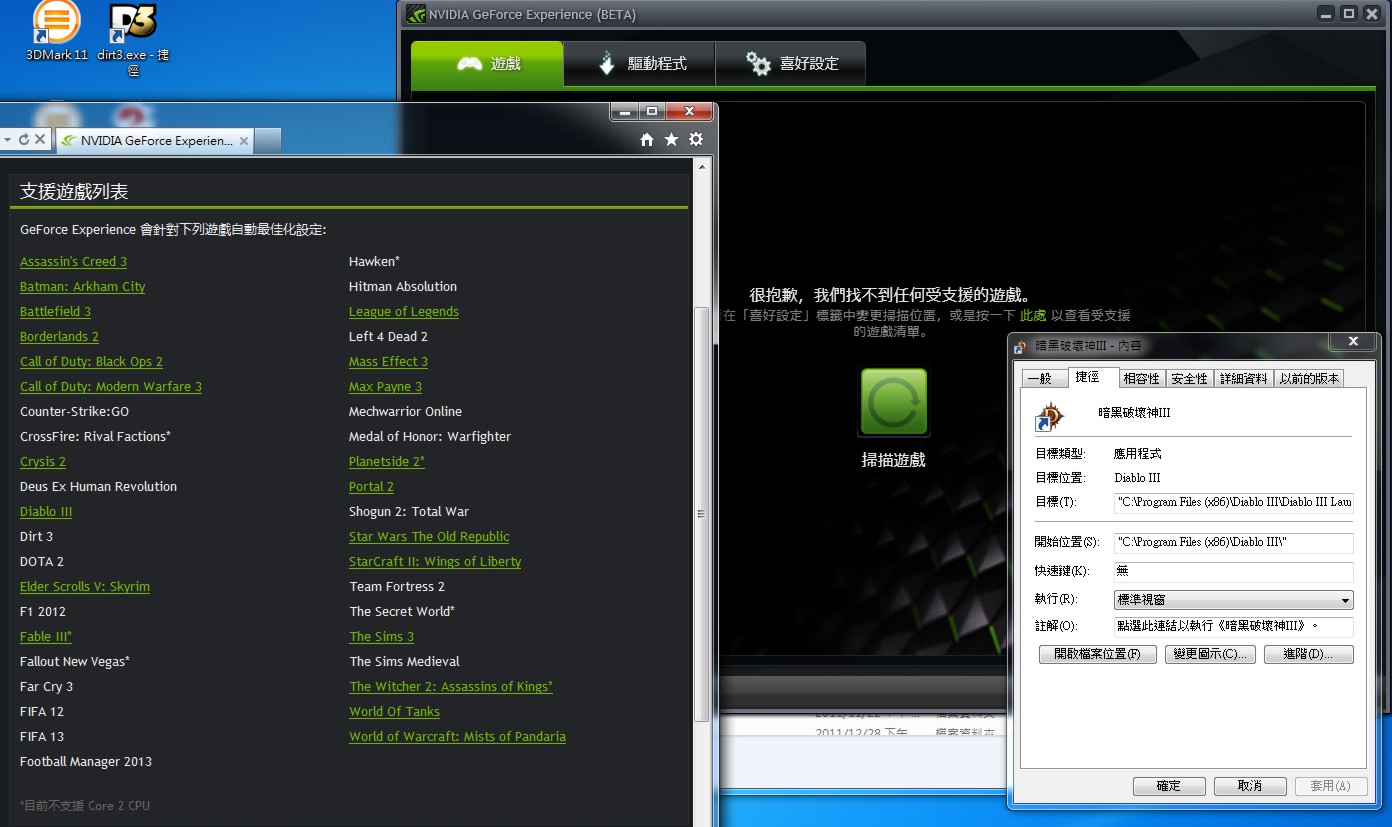Click 取消 button in properties dialog
The width and height of the screenshot is (1392, 827).
pyautogui.click(x=1250, y=786)
